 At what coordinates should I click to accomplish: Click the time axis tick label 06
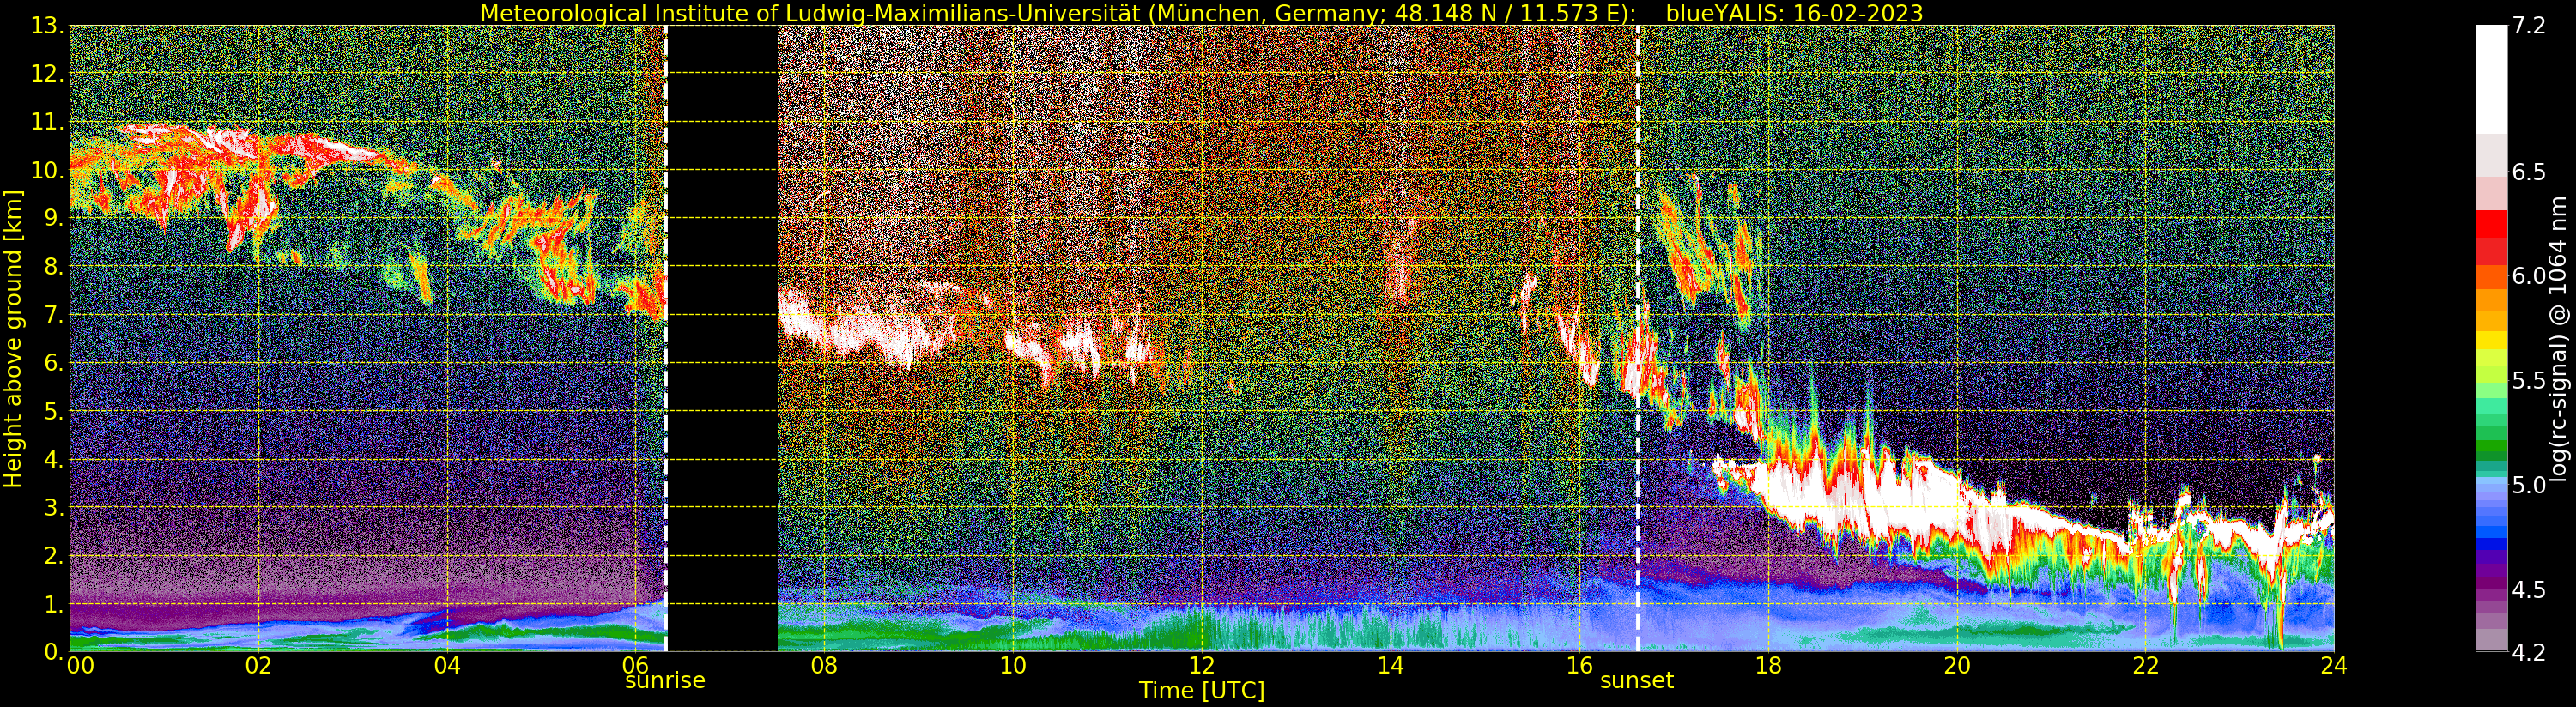(x=635, y=665)
